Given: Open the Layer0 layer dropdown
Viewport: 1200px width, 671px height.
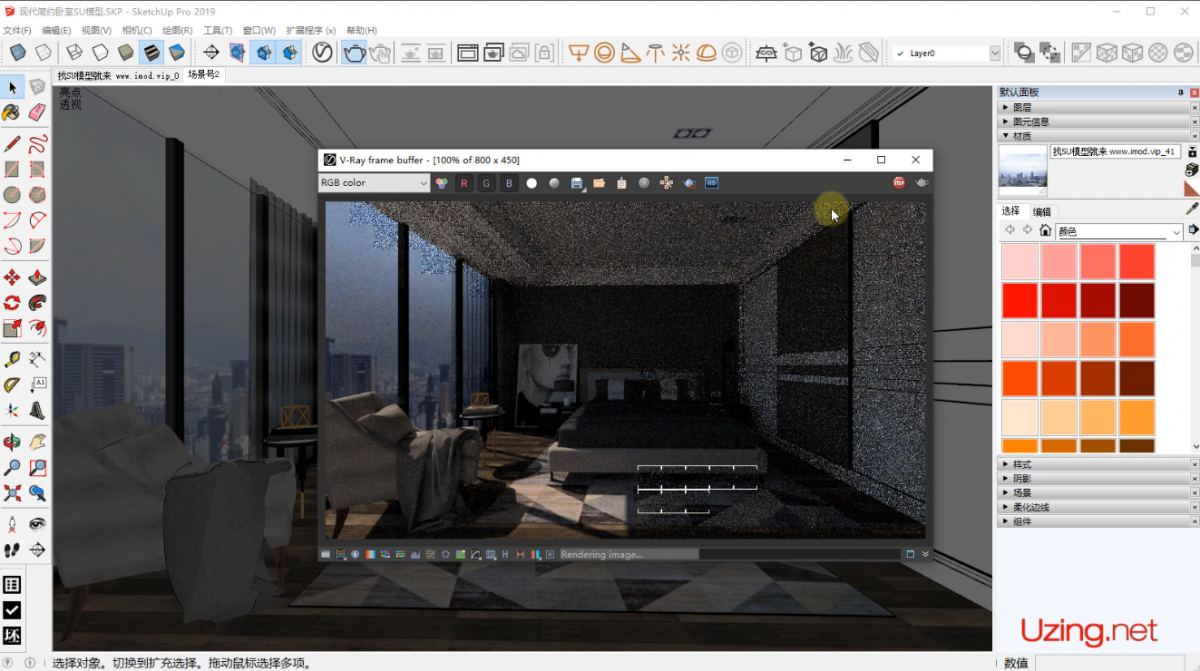Looking at the screenshot, I should [x=994, y=53].
